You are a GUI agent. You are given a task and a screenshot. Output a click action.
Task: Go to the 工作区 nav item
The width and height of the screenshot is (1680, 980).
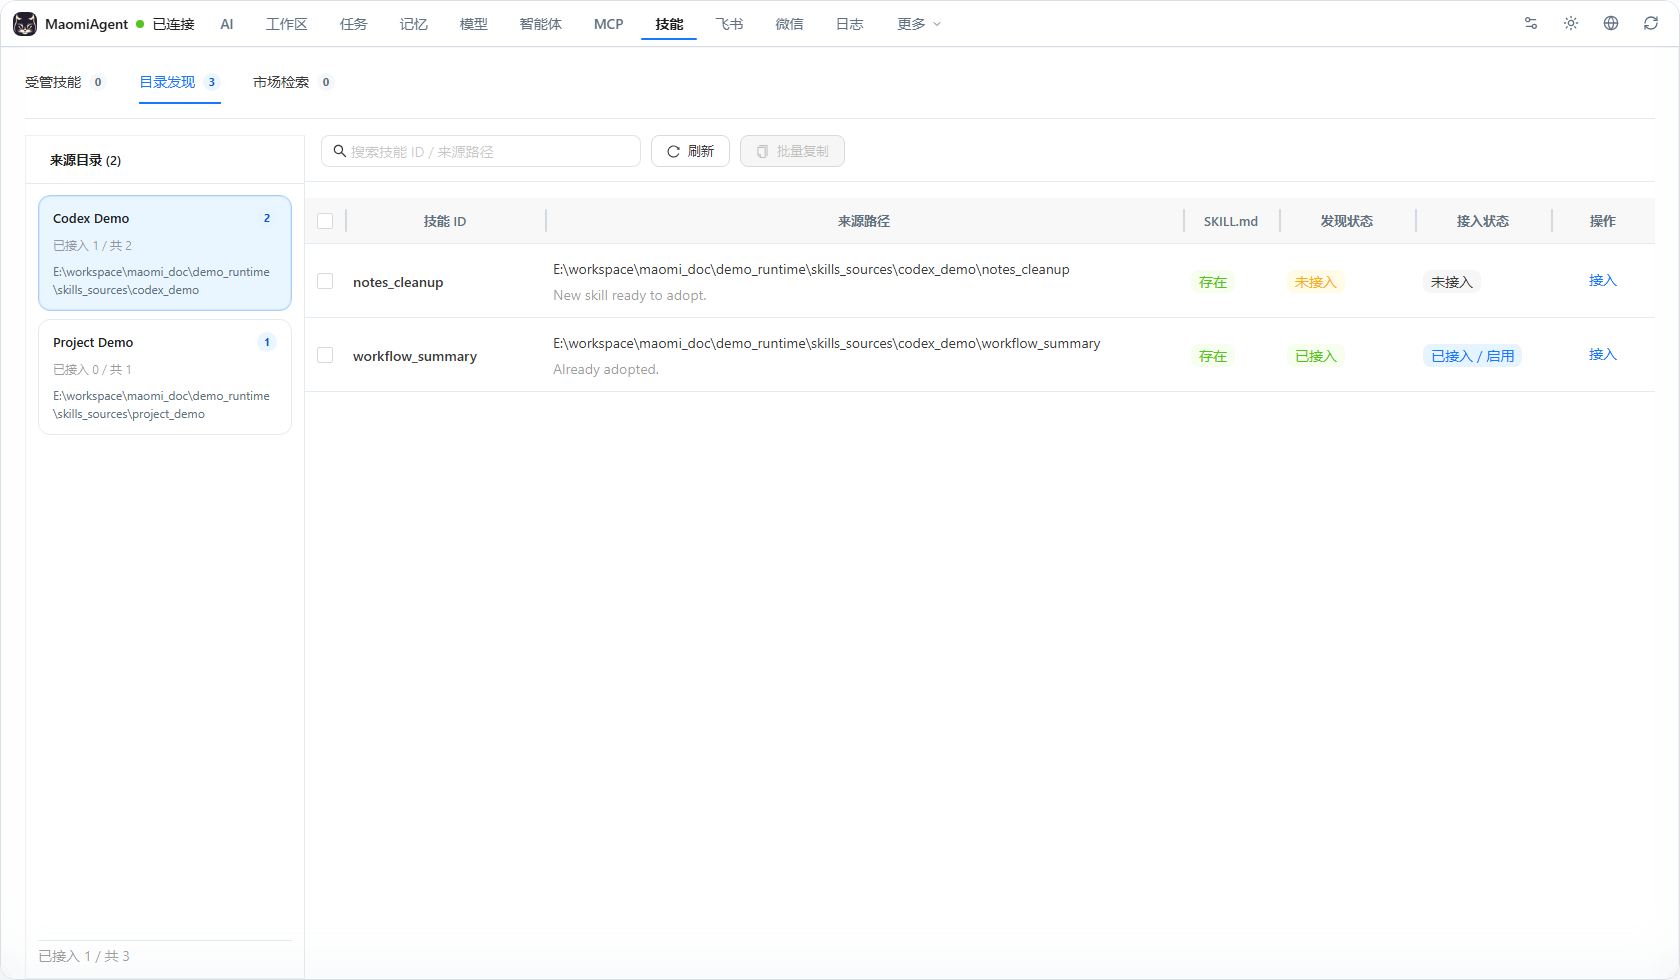287,24
